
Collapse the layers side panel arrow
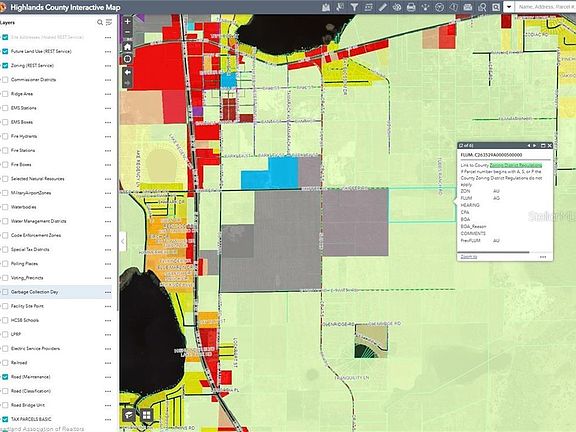[123, 241]
